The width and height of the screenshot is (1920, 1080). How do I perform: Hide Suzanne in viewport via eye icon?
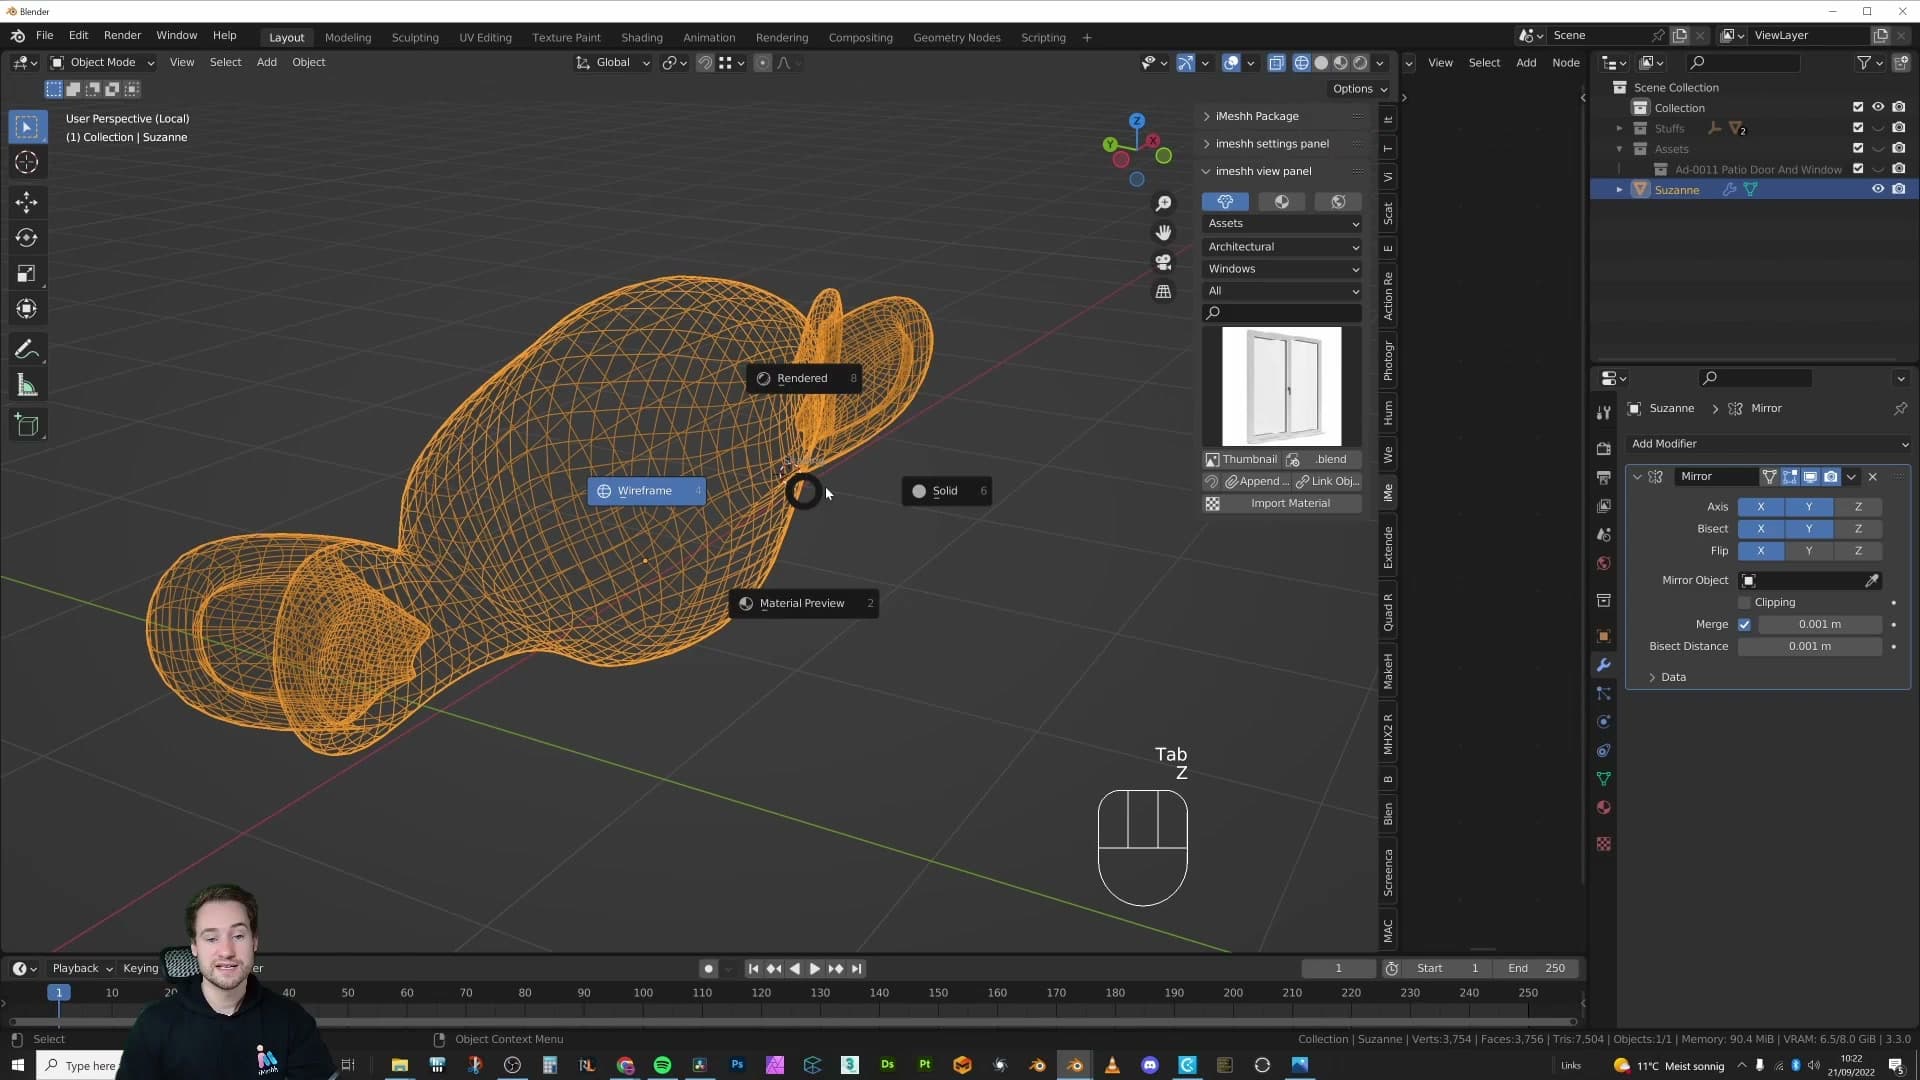[1878, 189]
